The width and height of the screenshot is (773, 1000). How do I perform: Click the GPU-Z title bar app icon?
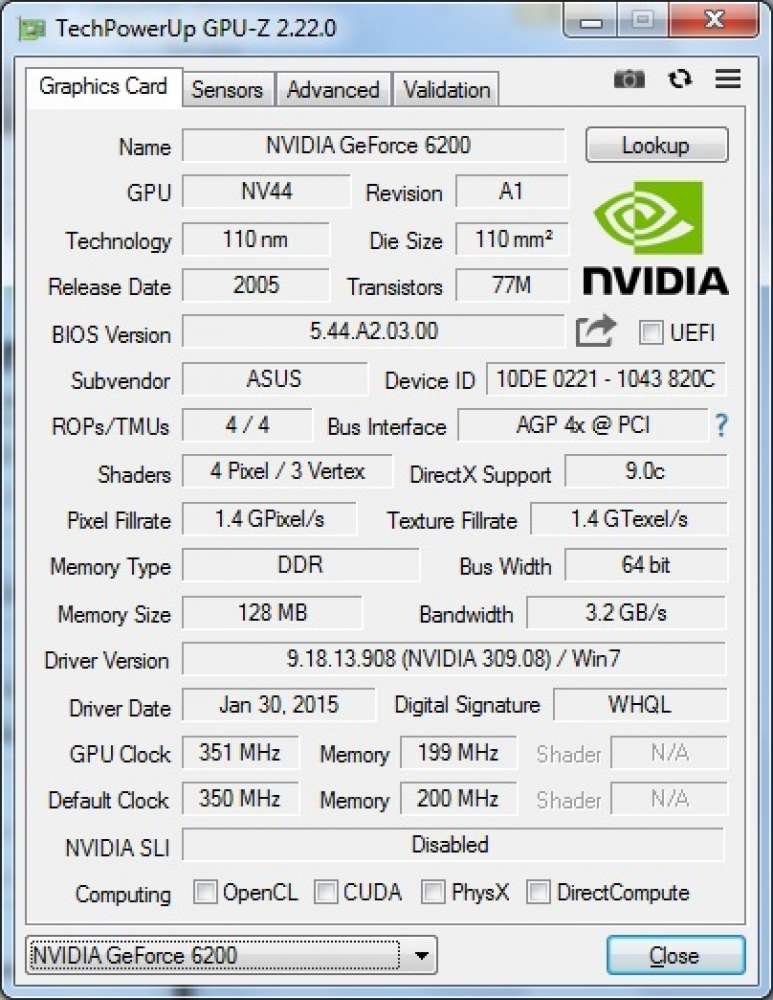(33, 29)
